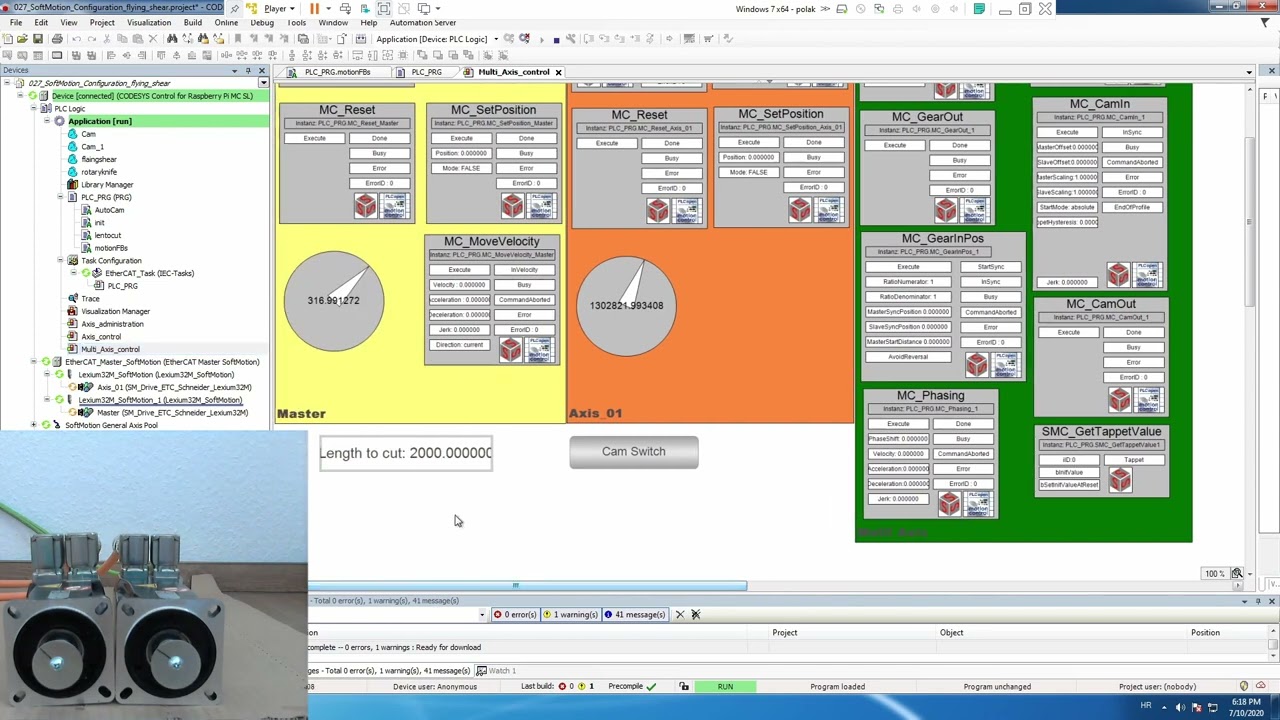Viewport: 1280px width, 720px height.
Task: Click the MC_CamIn function block cube icon
Action: pyautogui.click(x=1117, y=274)
